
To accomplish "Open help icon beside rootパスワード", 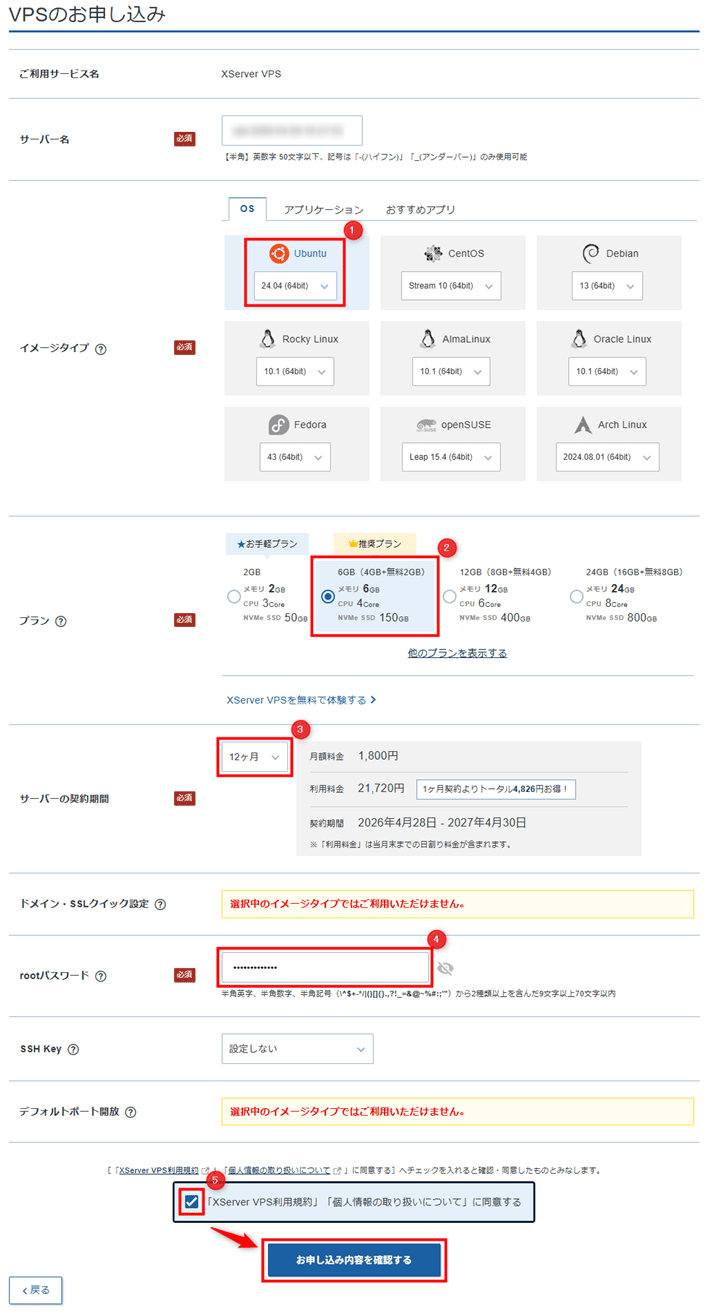I will pyautogui.click(x=101, y=976).
